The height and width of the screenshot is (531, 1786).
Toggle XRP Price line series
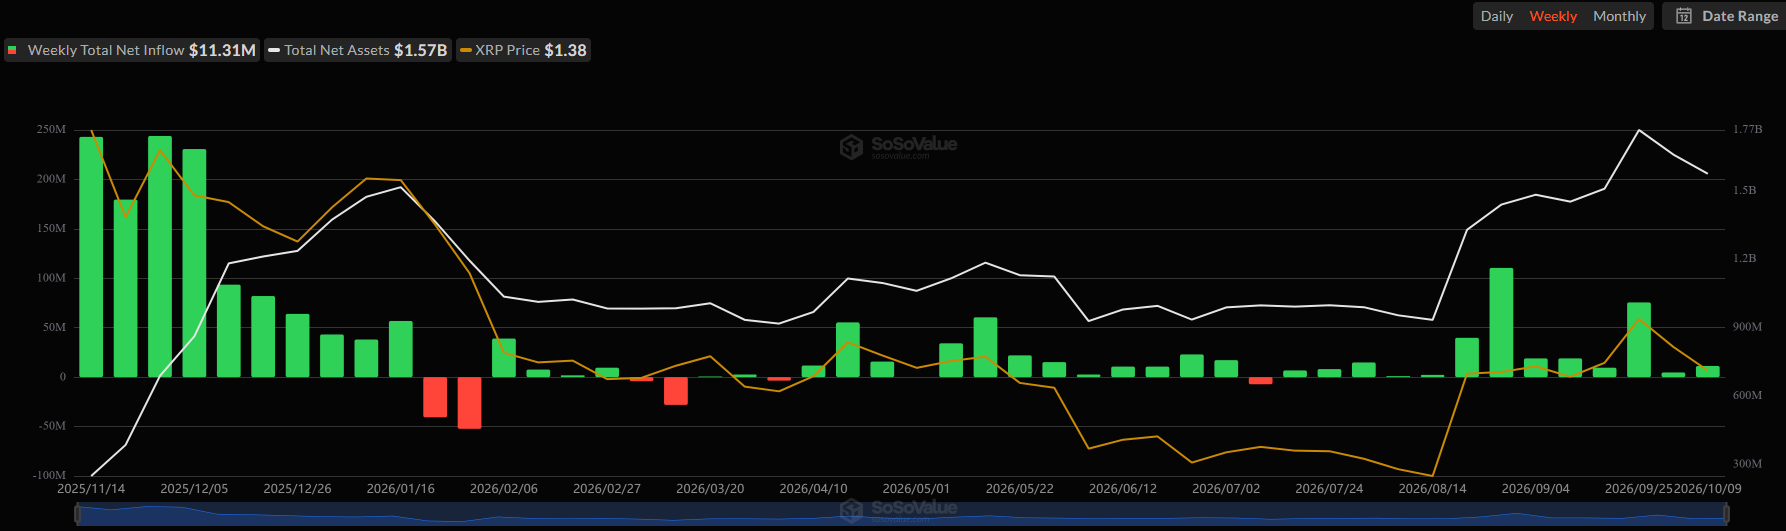coord(523,50)
